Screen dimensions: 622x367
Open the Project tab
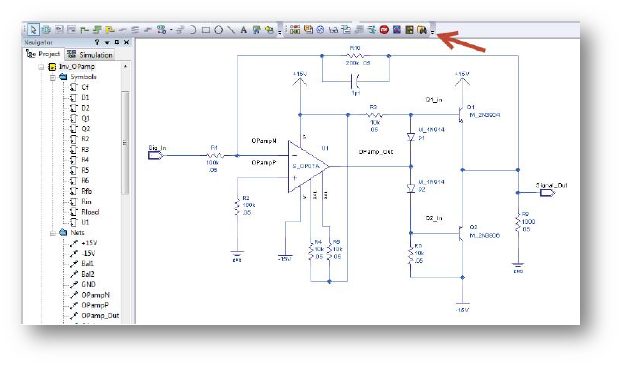click(x=43, y=54)
